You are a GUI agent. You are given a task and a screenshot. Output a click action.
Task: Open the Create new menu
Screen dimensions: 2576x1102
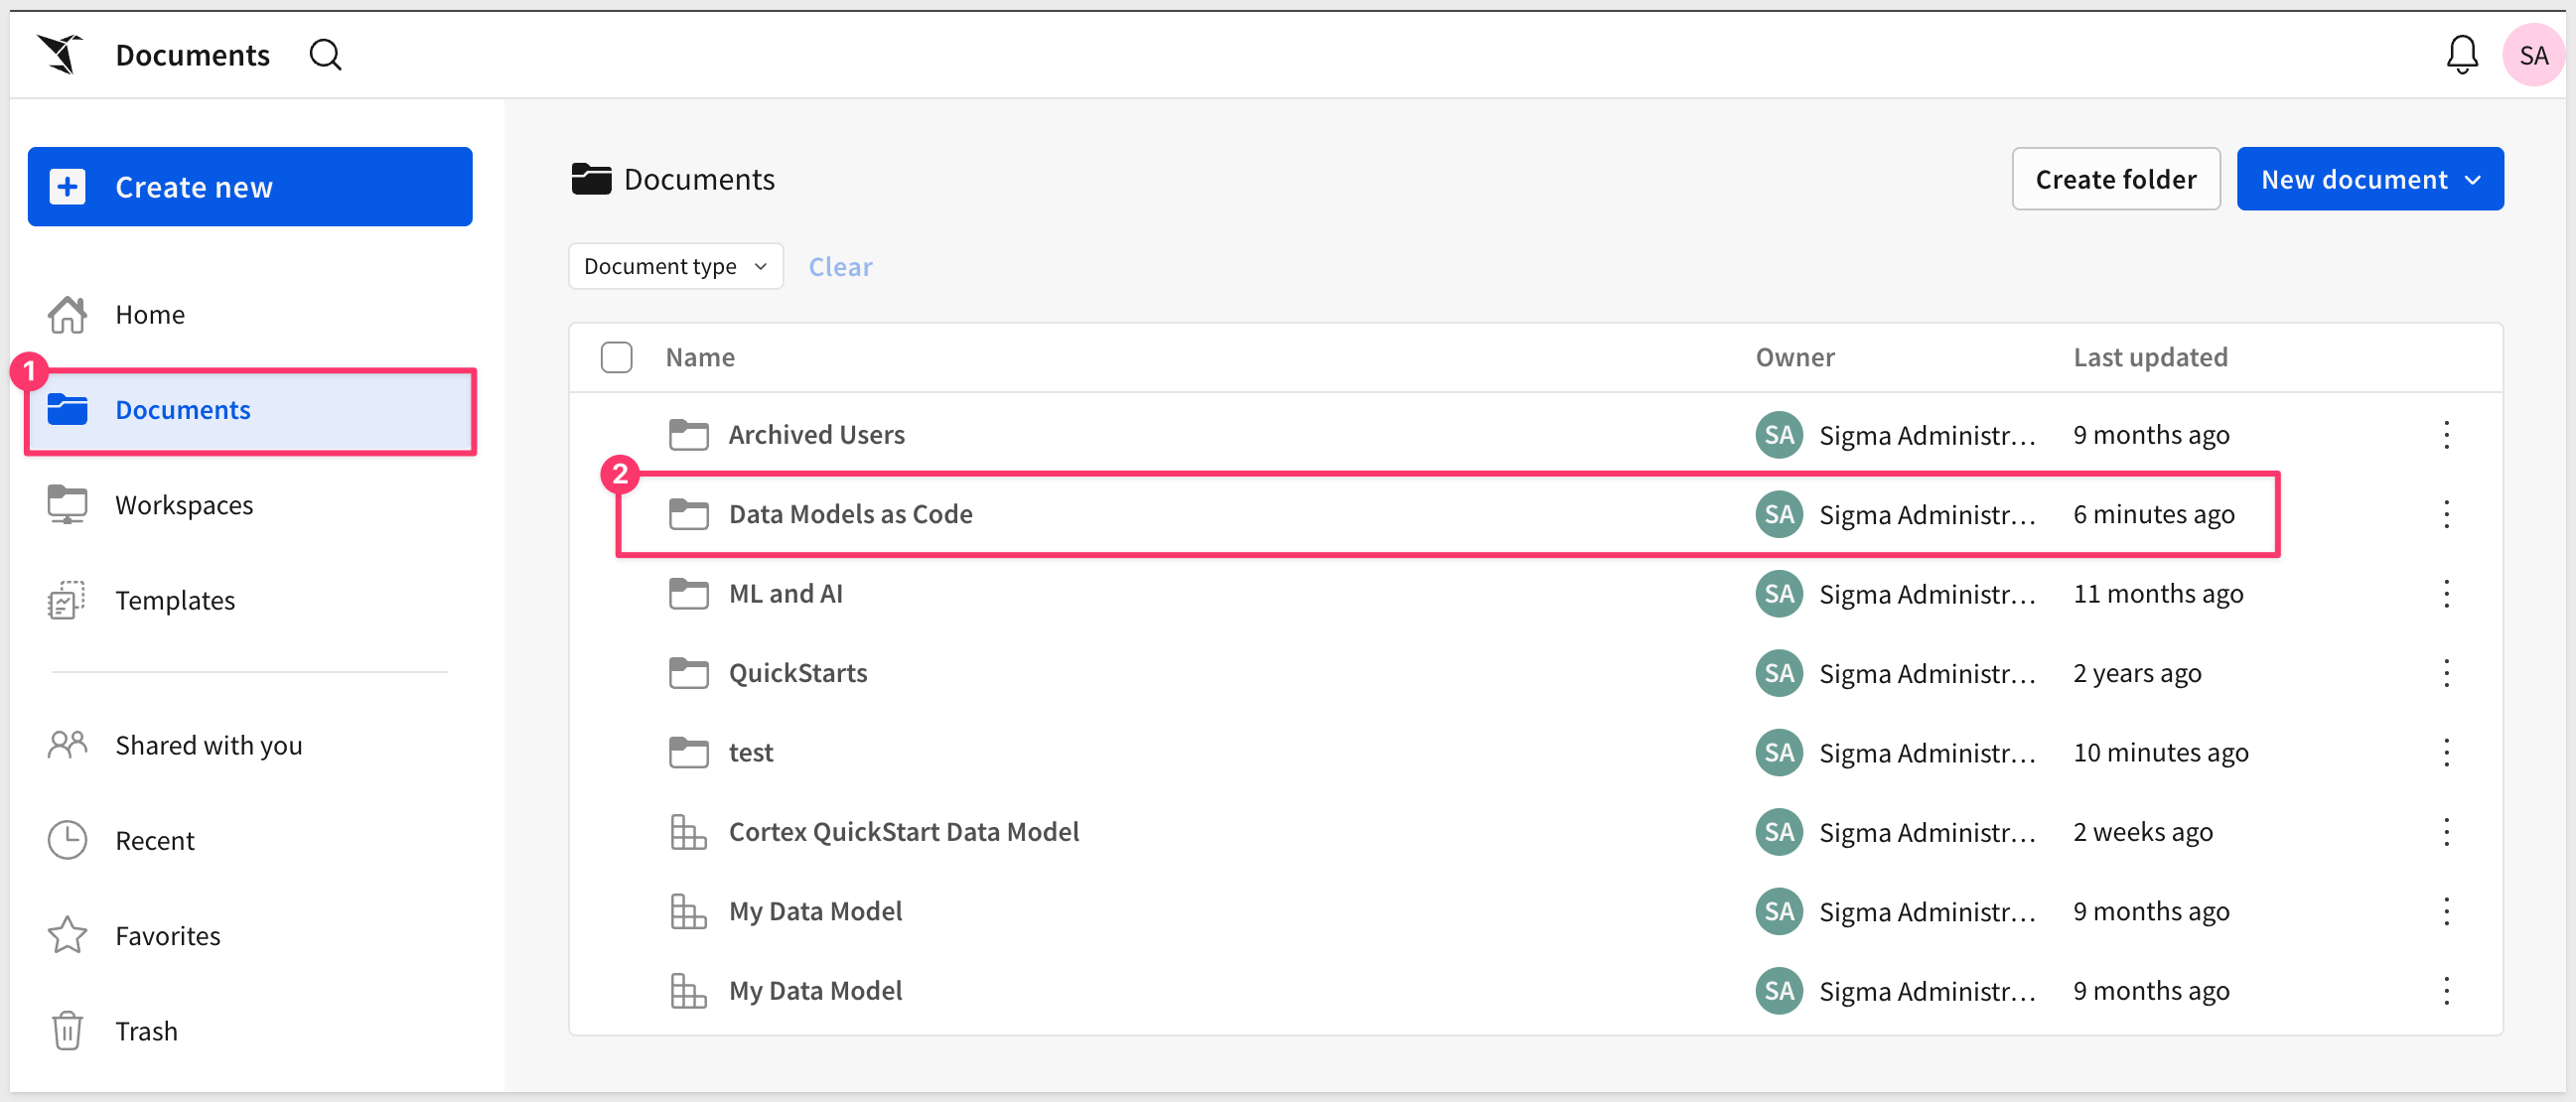point(250,187)
